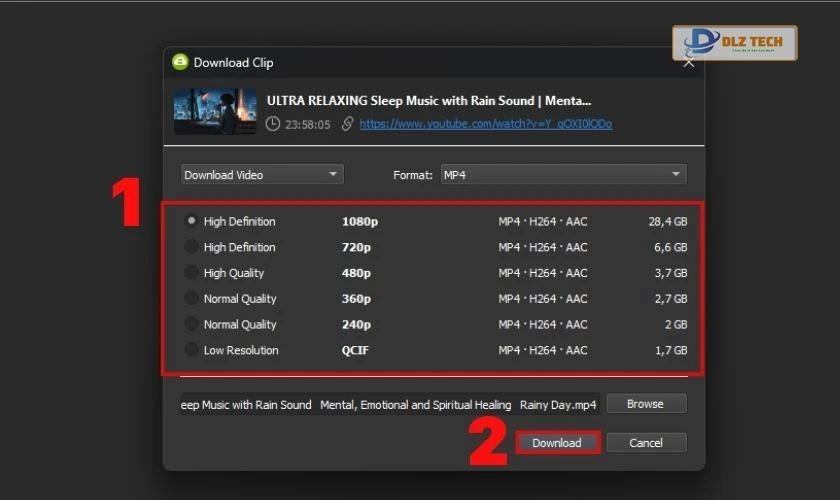Click the 720p resolution label

tap(356, 247)
